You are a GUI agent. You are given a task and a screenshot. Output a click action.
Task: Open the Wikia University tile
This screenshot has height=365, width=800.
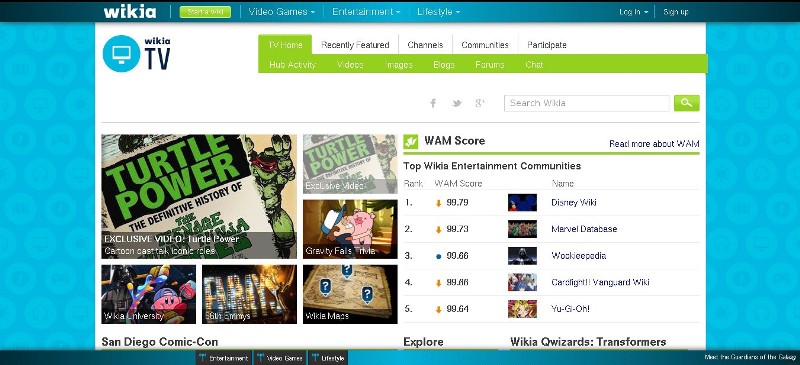pyautogui.click(x=148, y=294)
